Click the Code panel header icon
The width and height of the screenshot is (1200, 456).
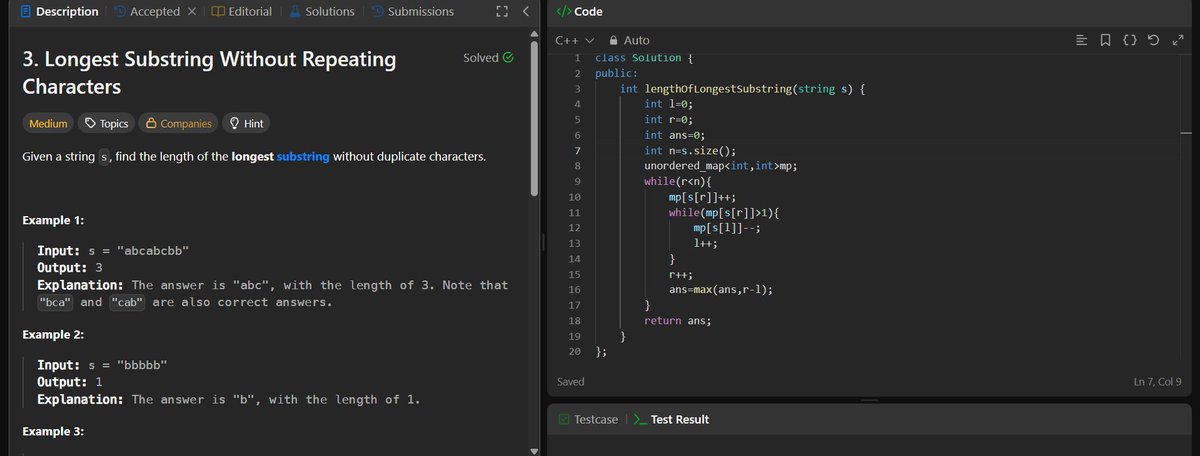[x=562, y=11]
